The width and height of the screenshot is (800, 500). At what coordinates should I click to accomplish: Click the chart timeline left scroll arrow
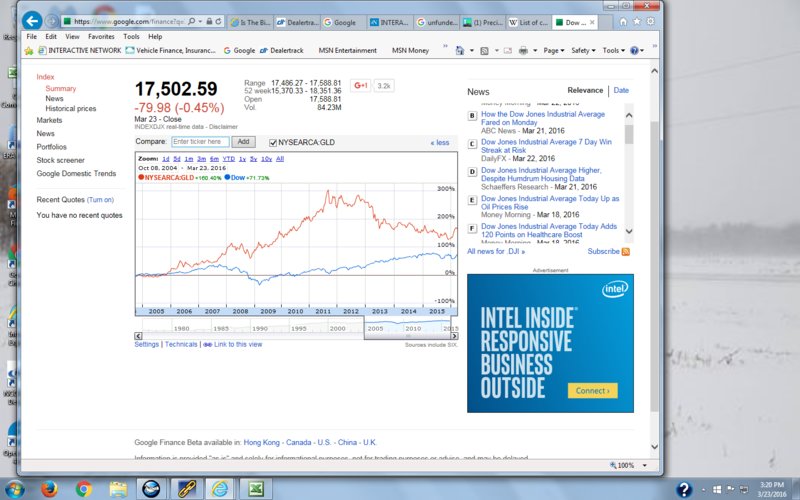(138, 336)
